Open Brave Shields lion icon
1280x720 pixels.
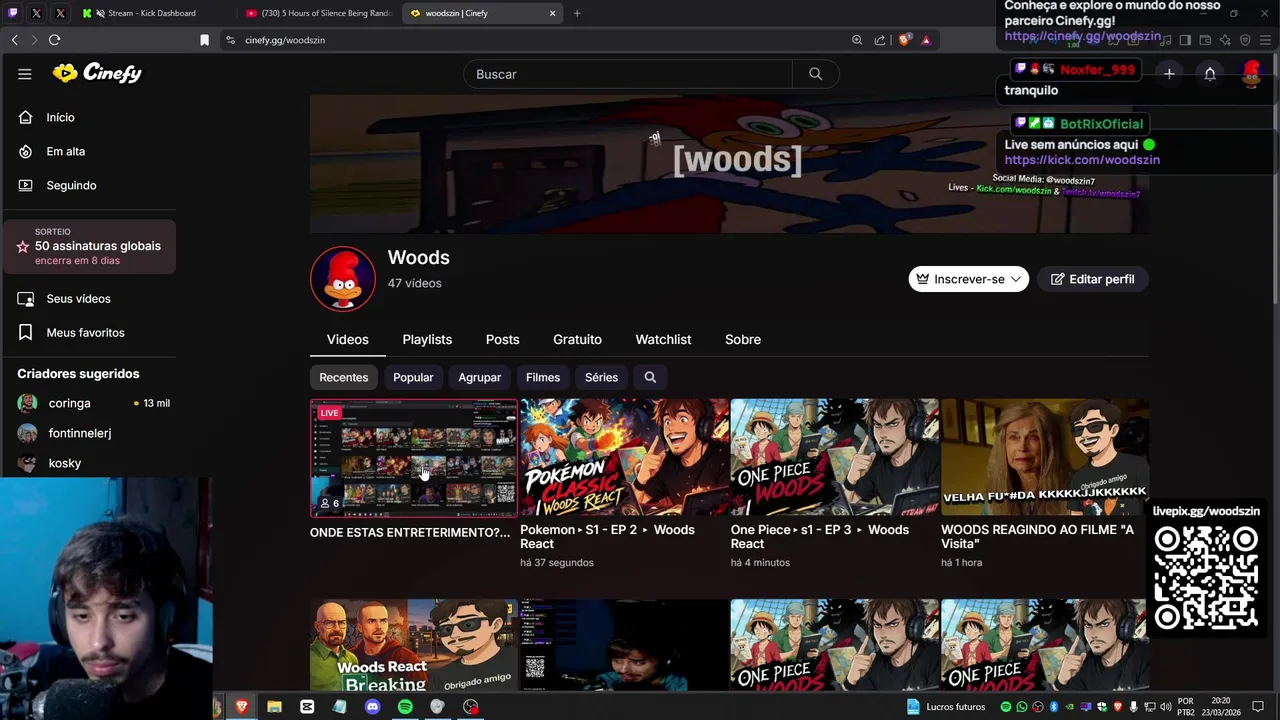point(904,40)
